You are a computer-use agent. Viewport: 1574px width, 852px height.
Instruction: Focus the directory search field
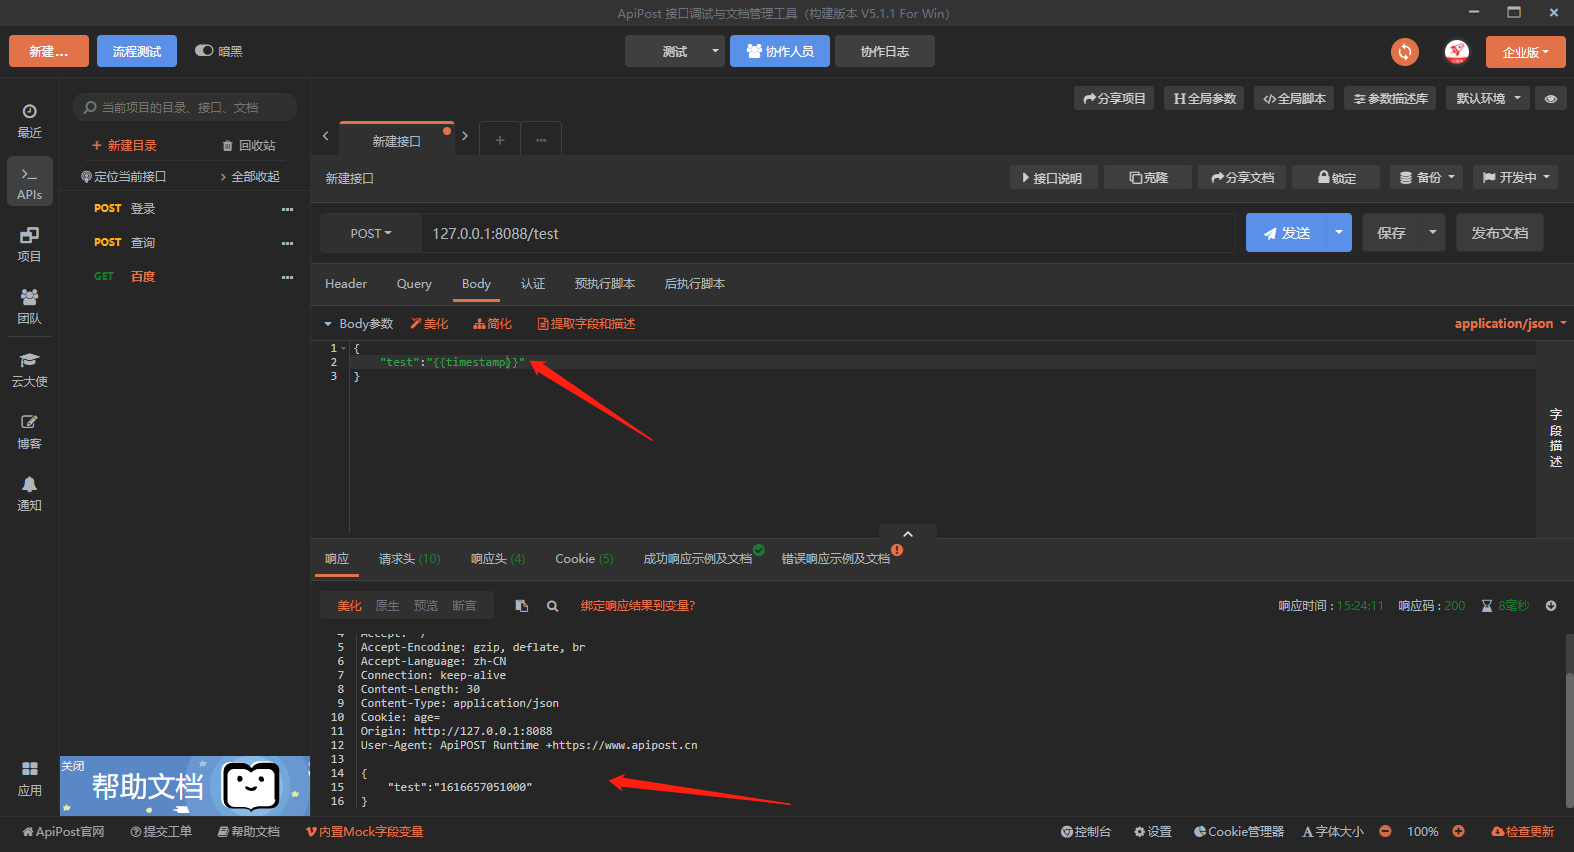185,107
